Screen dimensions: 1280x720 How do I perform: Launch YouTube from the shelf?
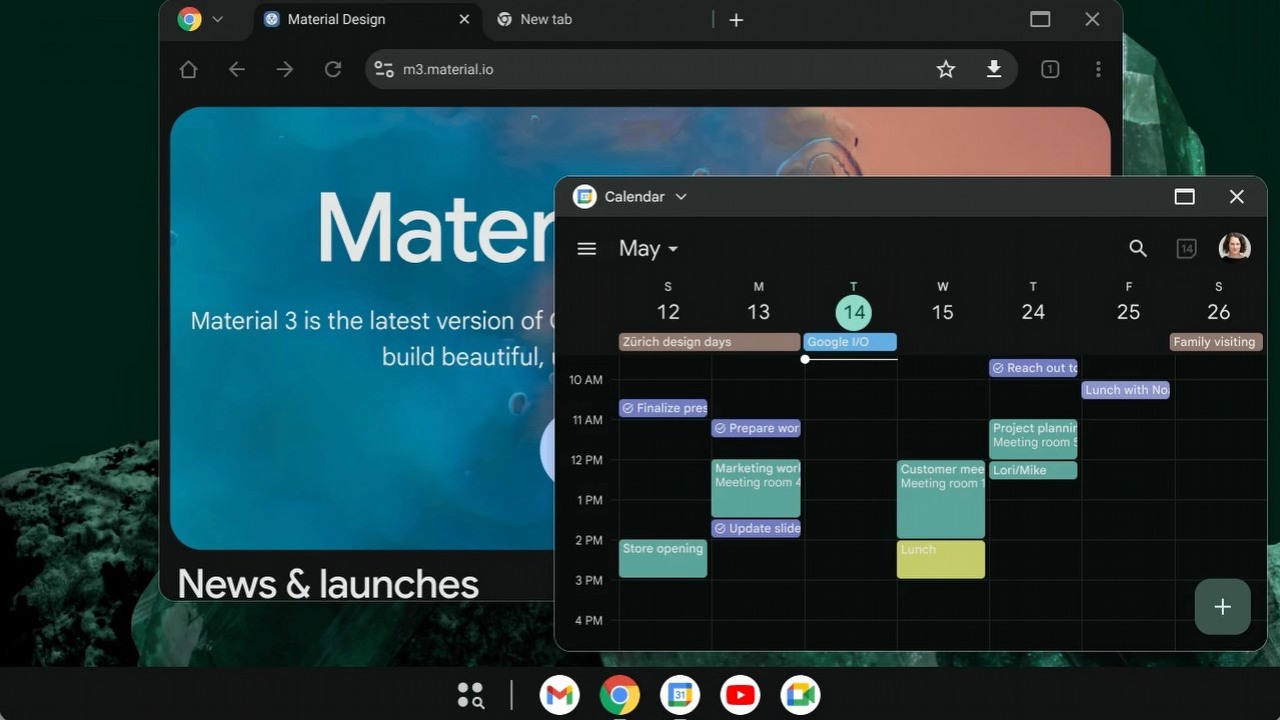click(x=740, y=695)
